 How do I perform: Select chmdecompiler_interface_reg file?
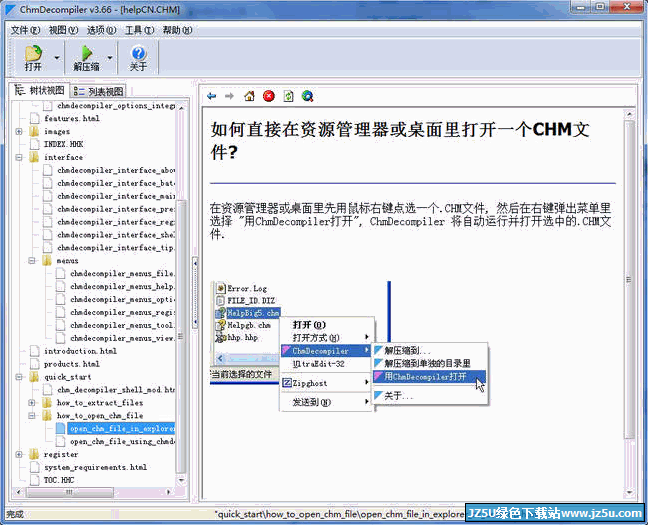click(116, 222)
